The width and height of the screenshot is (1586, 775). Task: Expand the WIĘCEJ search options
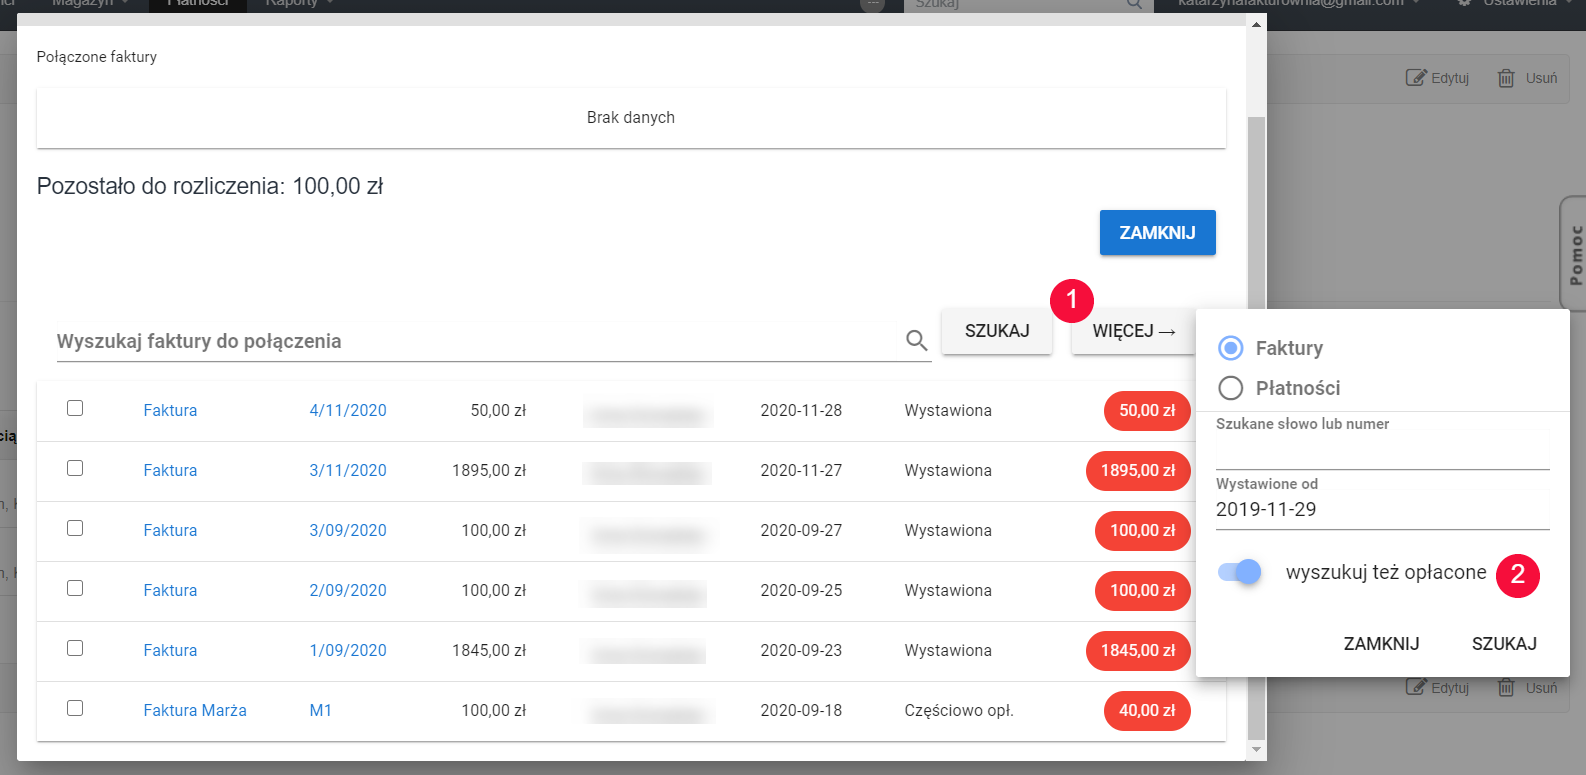point(1133,331)
